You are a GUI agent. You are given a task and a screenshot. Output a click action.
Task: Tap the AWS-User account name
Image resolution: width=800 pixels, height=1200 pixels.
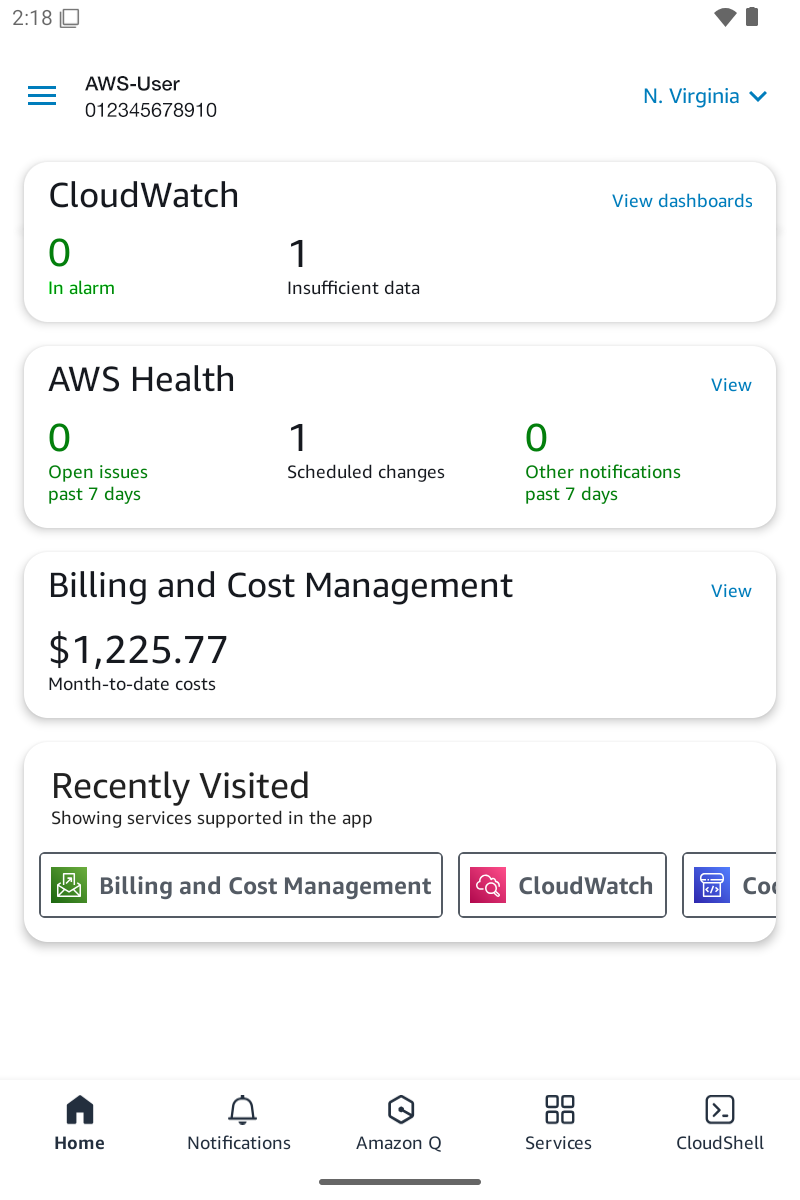coord(132,84)
